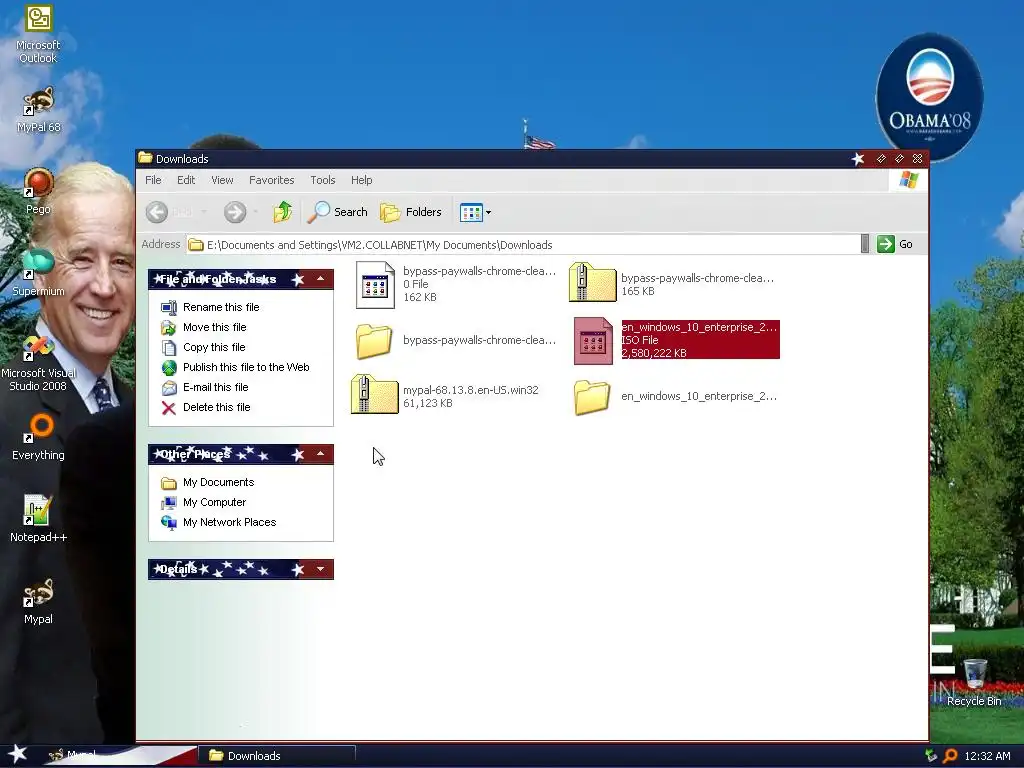Screen dimensions: 1024x768
Task: Select bypass-paywalls zip archive 165 KB
Action: [x=592, y=282]
